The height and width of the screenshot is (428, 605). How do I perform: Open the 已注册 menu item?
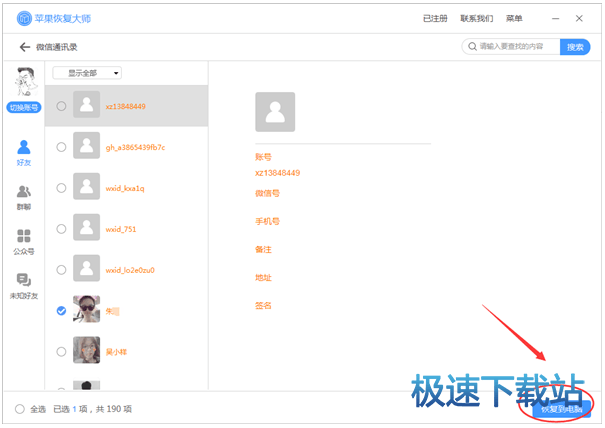coord(435,19)
